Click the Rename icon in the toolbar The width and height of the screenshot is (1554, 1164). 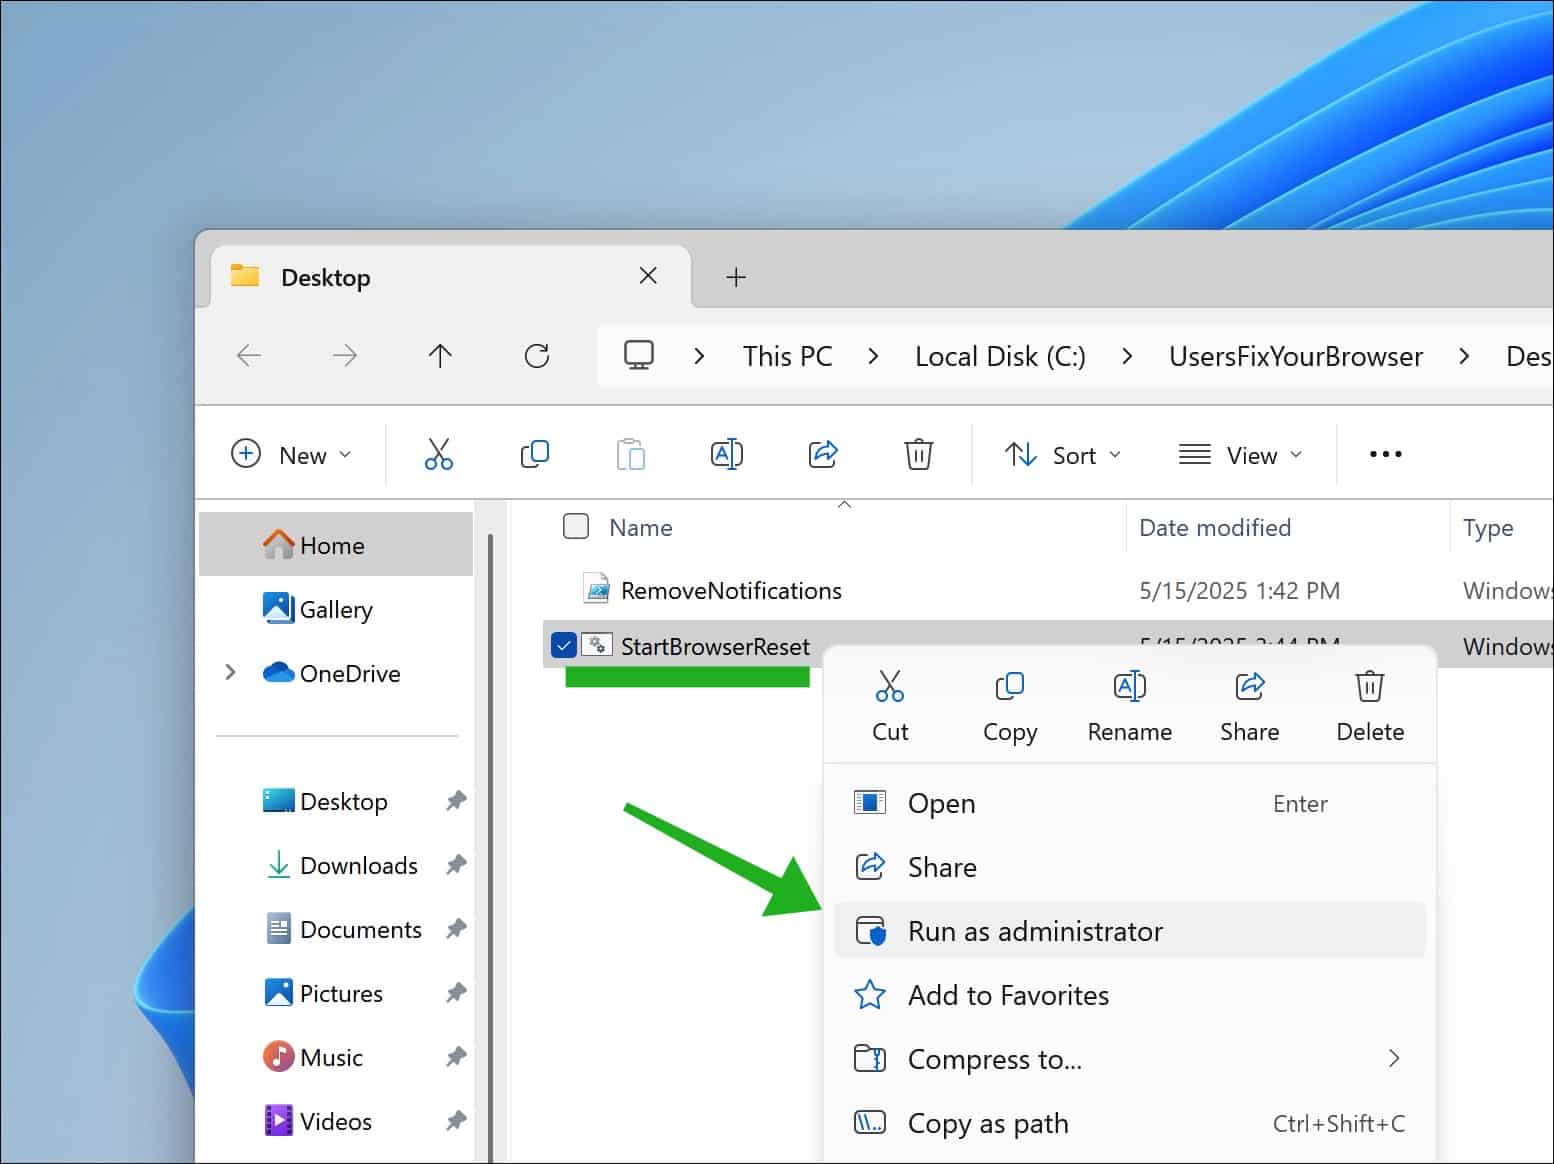pyautogui.click(x=727, y=454)
